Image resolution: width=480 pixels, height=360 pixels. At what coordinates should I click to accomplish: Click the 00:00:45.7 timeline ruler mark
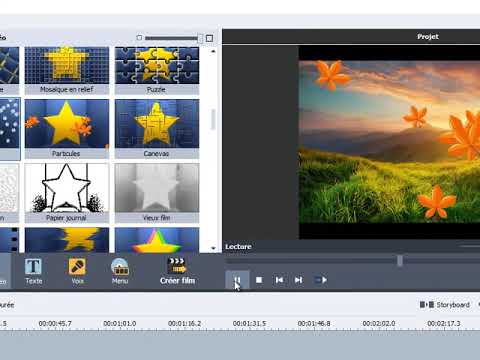click(55, 324)
